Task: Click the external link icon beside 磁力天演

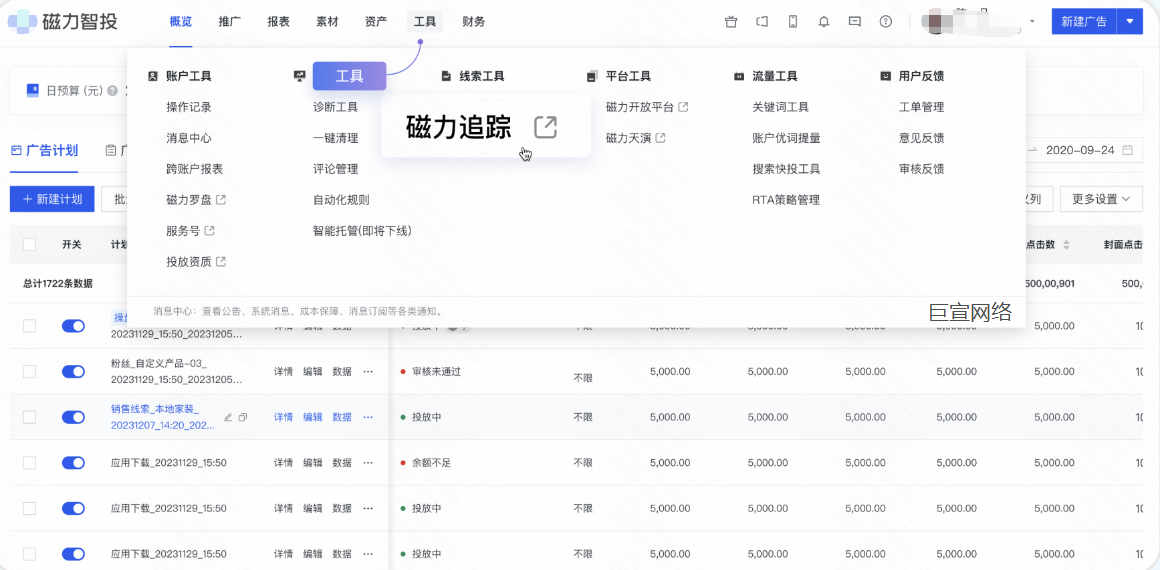Action: [661, 138]
